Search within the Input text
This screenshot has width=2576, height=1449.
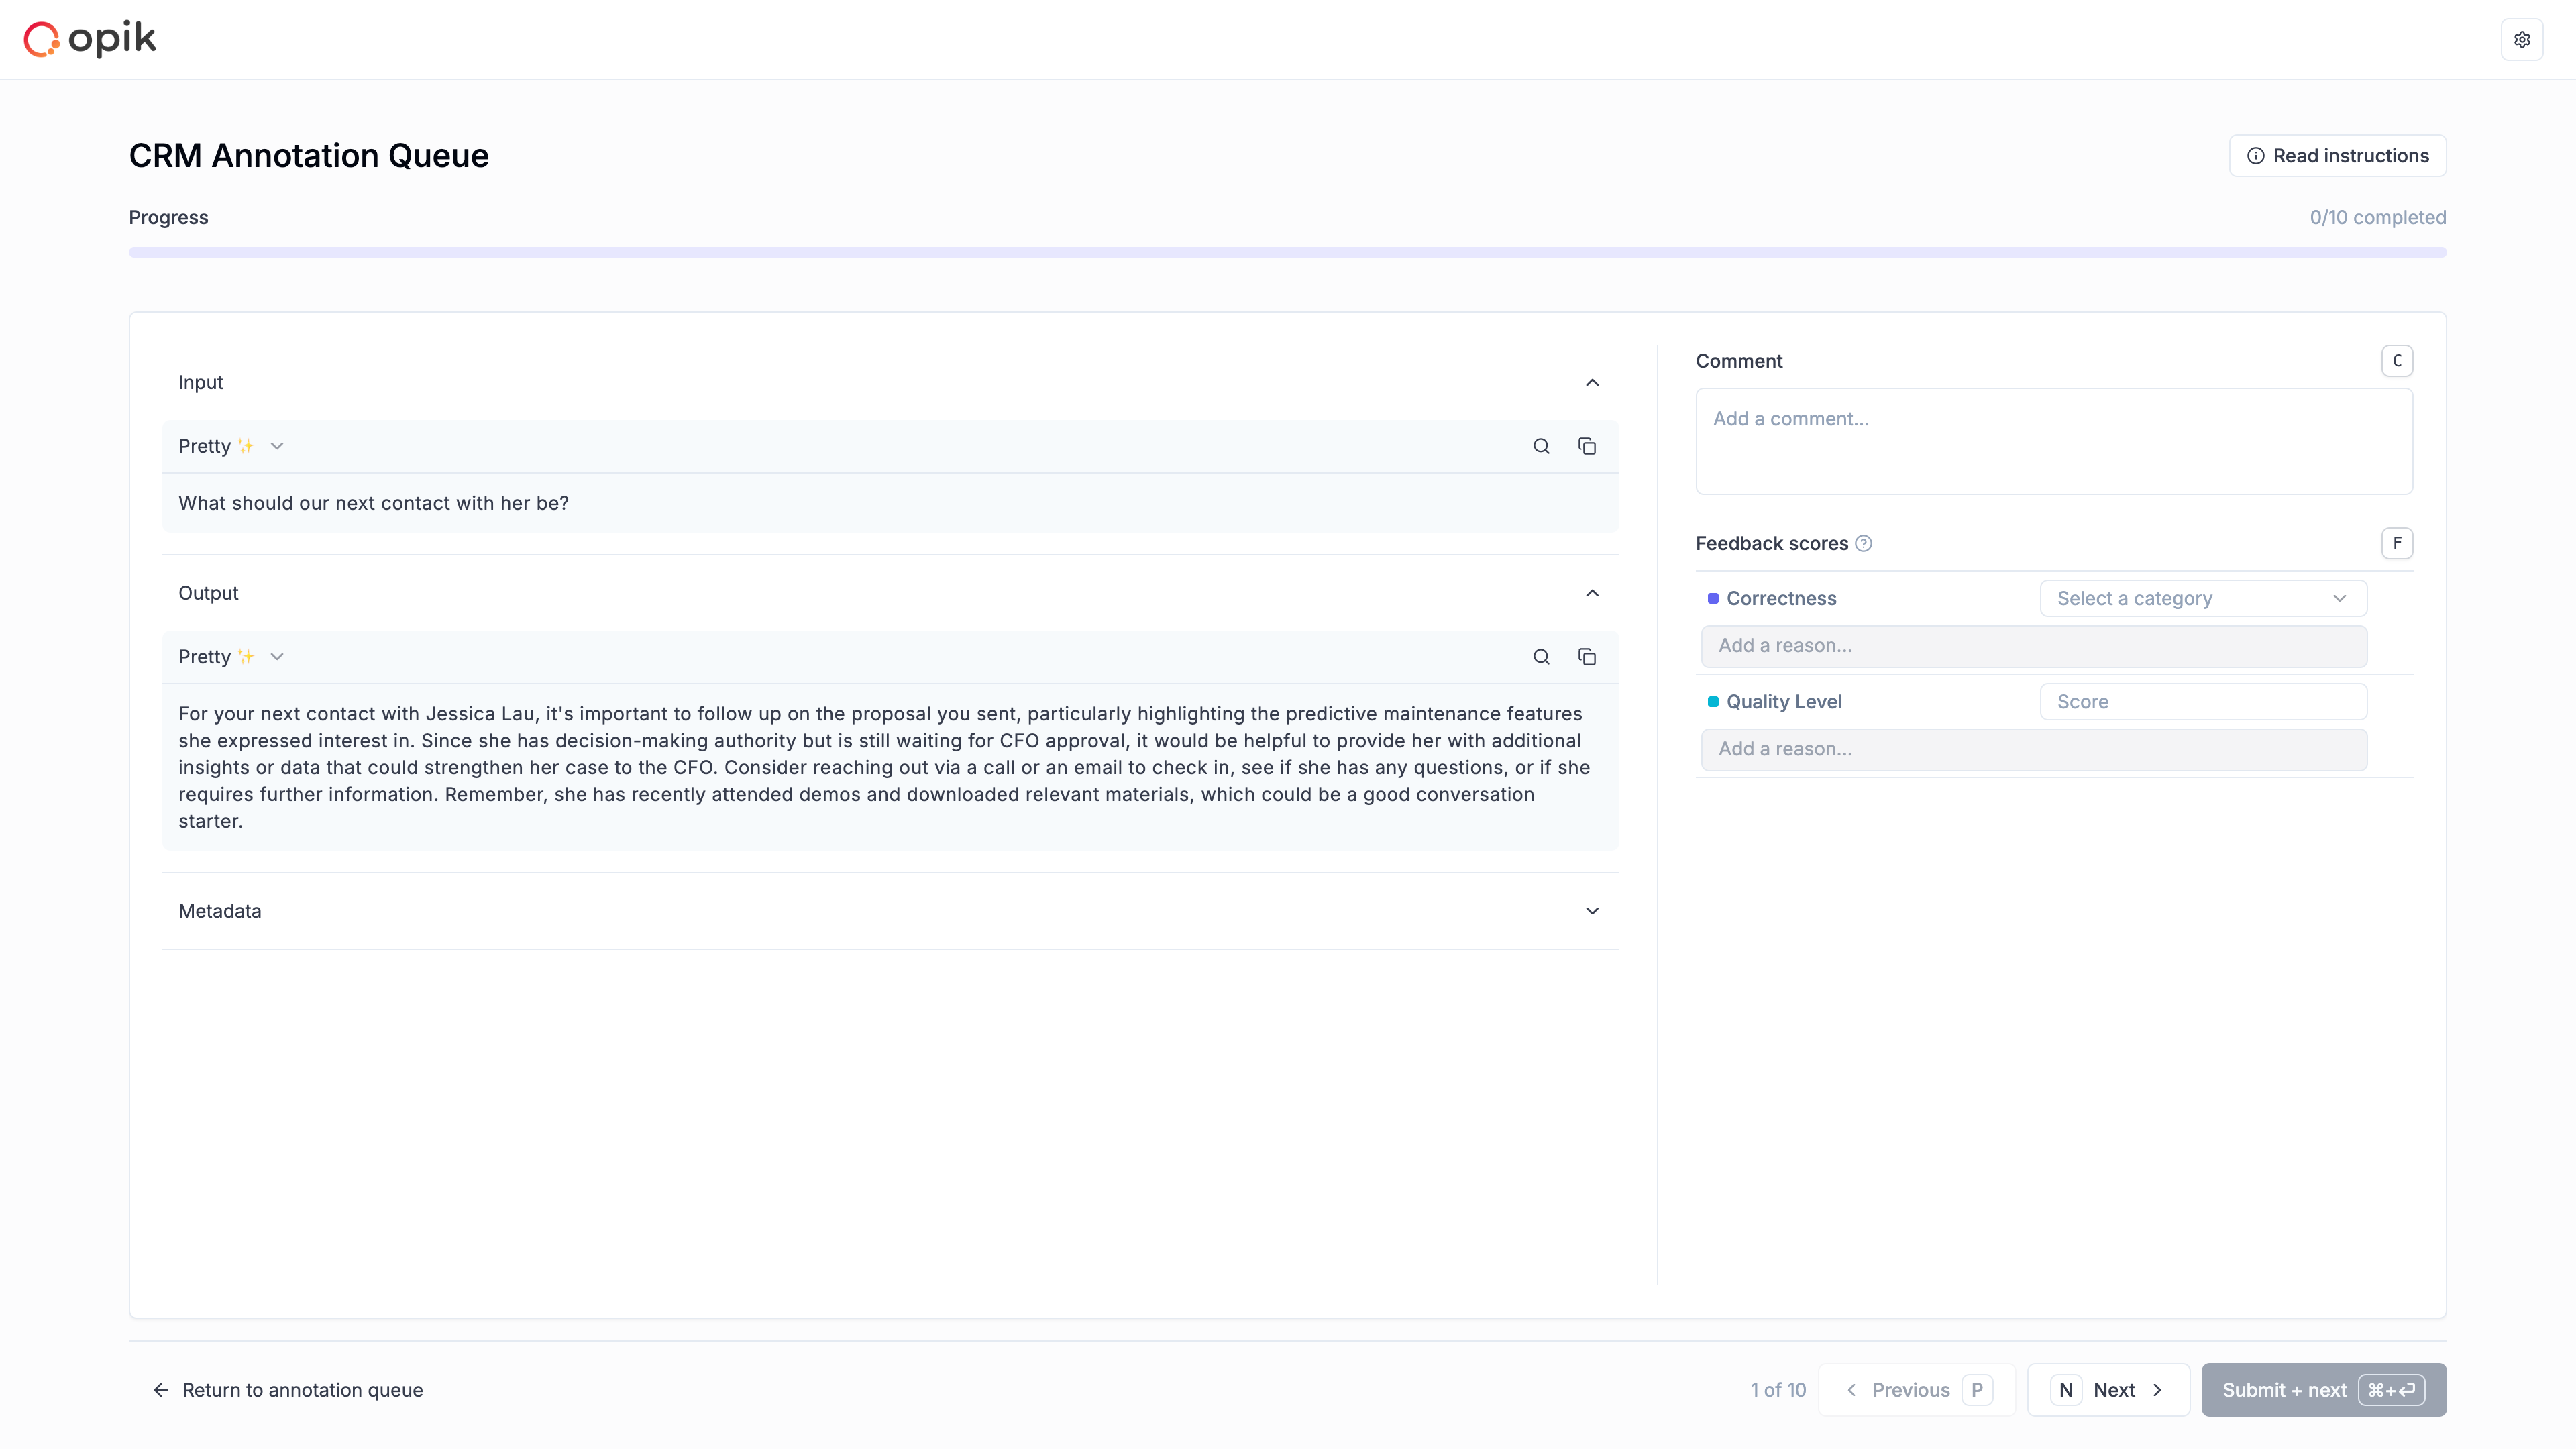(1540, 446)
